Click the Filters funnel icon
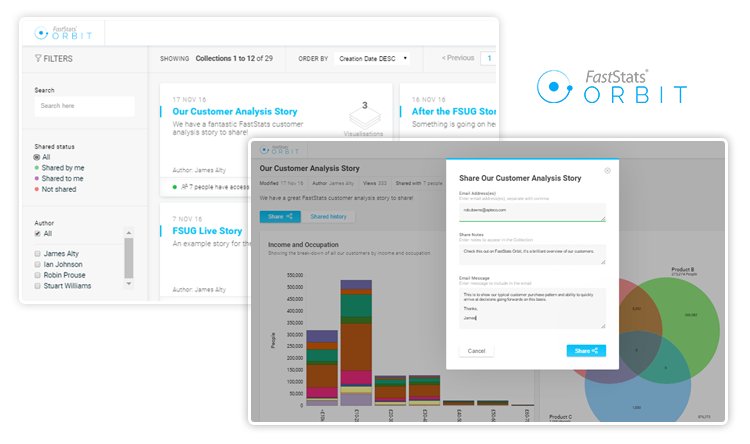750x444 pixels. tap(38, 58)
